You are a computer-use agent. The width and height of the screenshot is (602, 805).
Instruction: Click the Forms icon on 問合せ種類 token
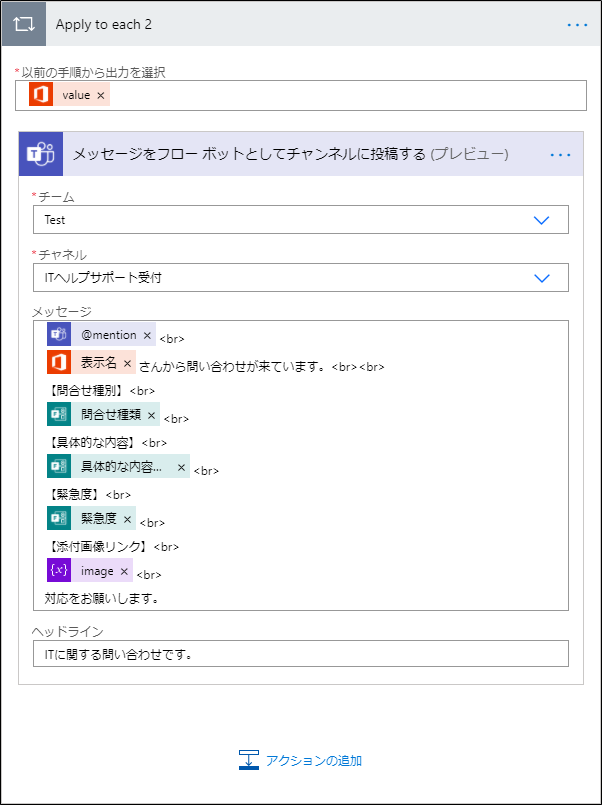click(x=59, y=414)
